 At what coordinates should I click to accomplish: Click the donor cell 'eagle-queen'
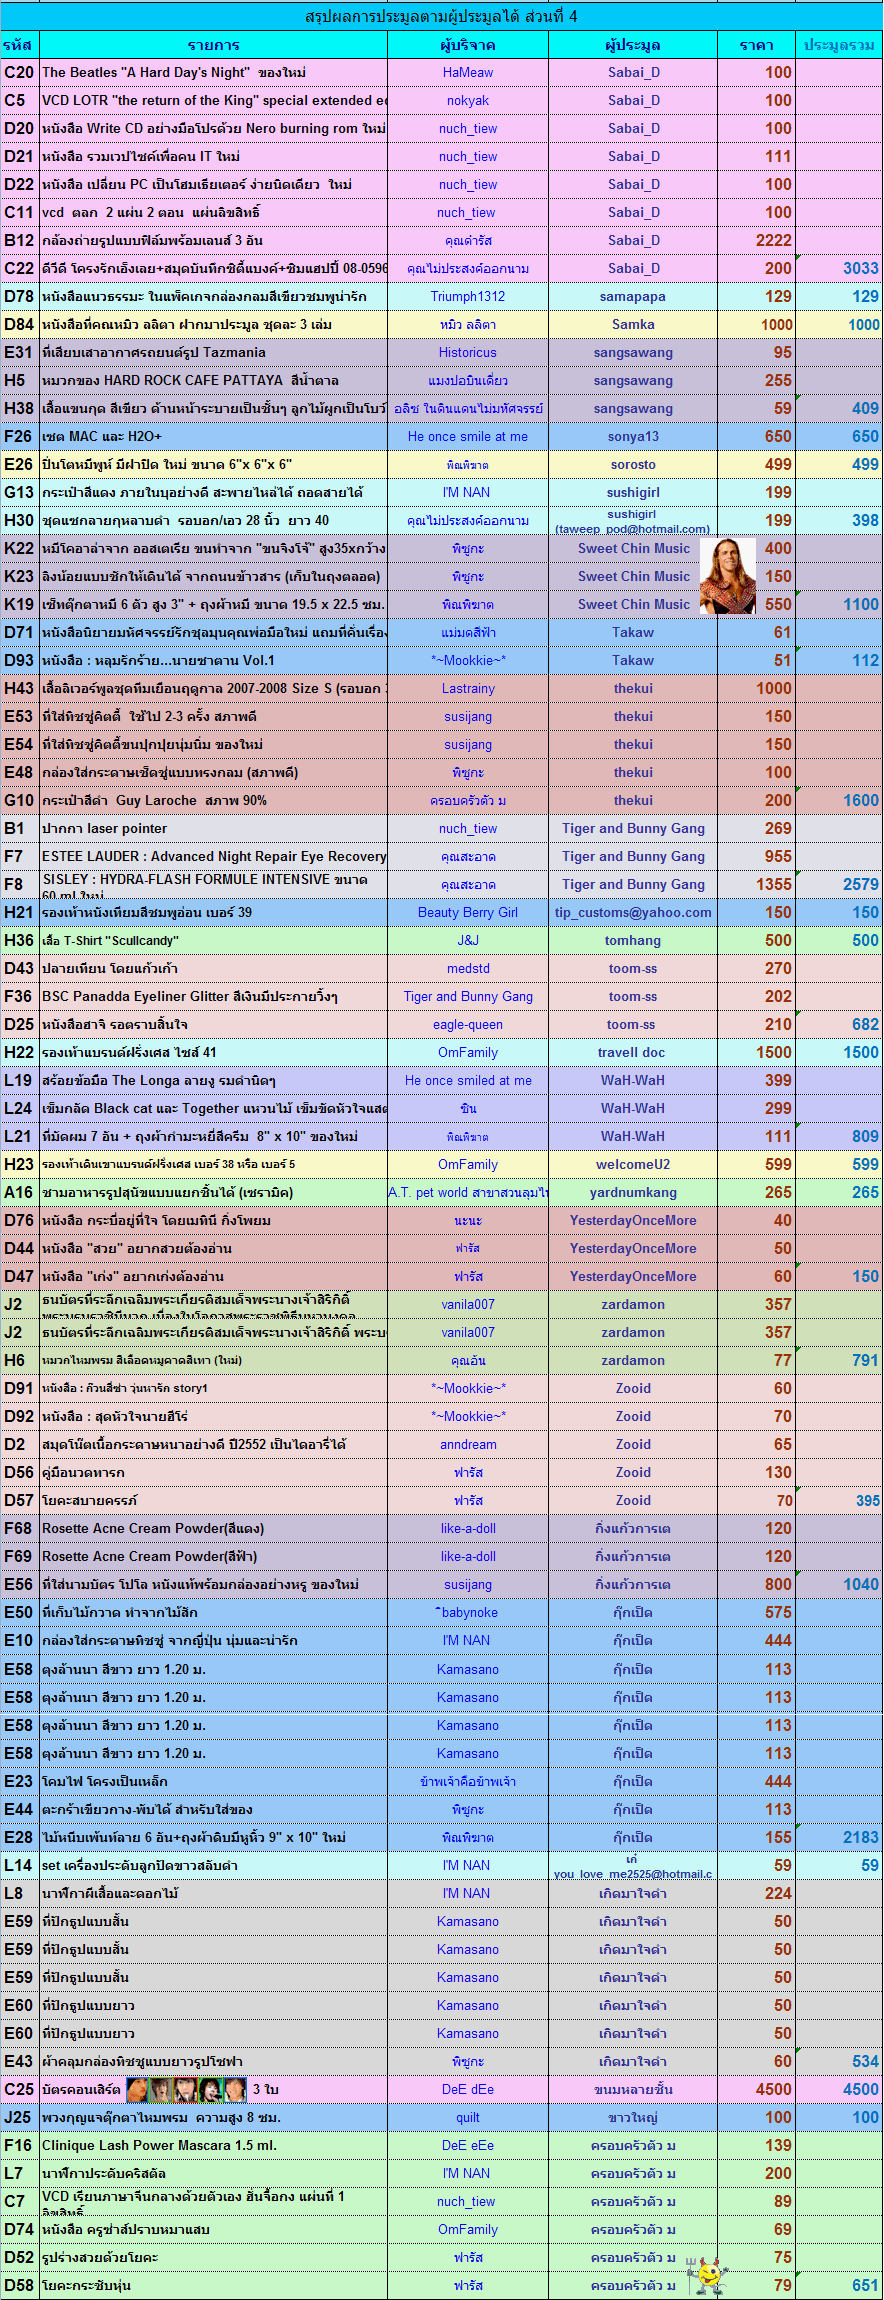pyautogui.click(x=468, y=1024)
